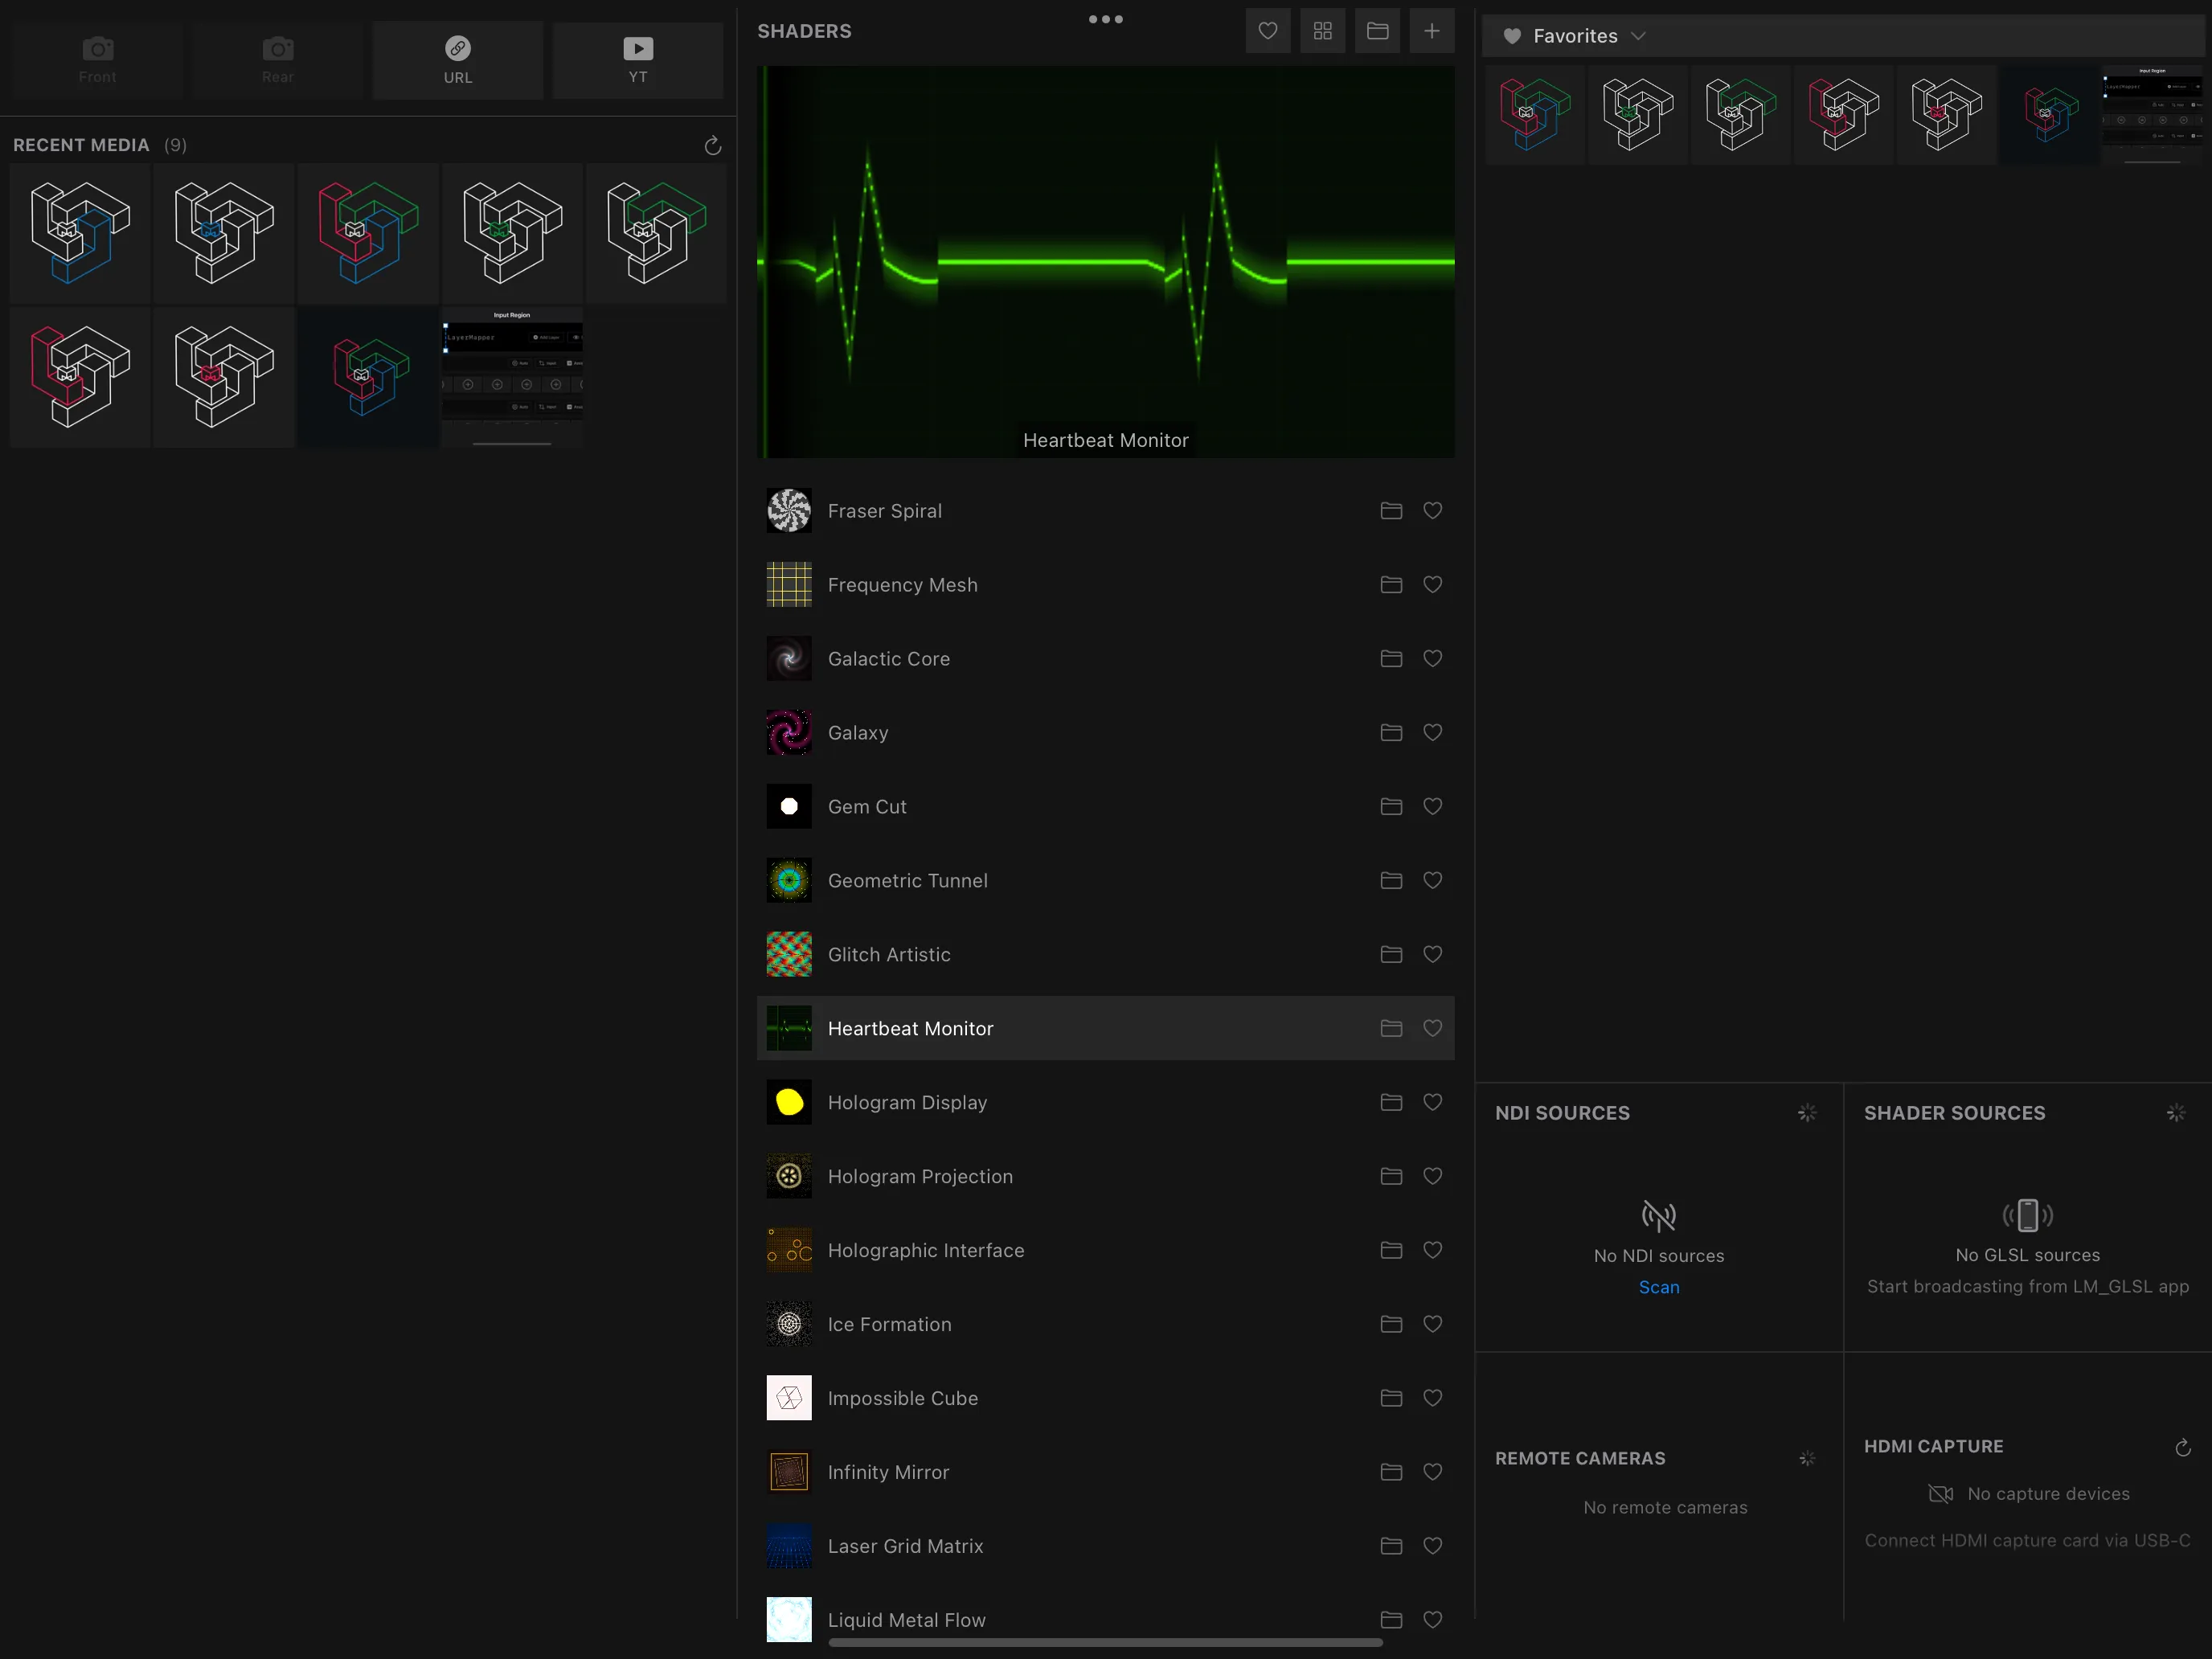Click folder icon for Laser Grid Matrix
The image size is (2212, 1659).
click(x=1391, y=1547)
